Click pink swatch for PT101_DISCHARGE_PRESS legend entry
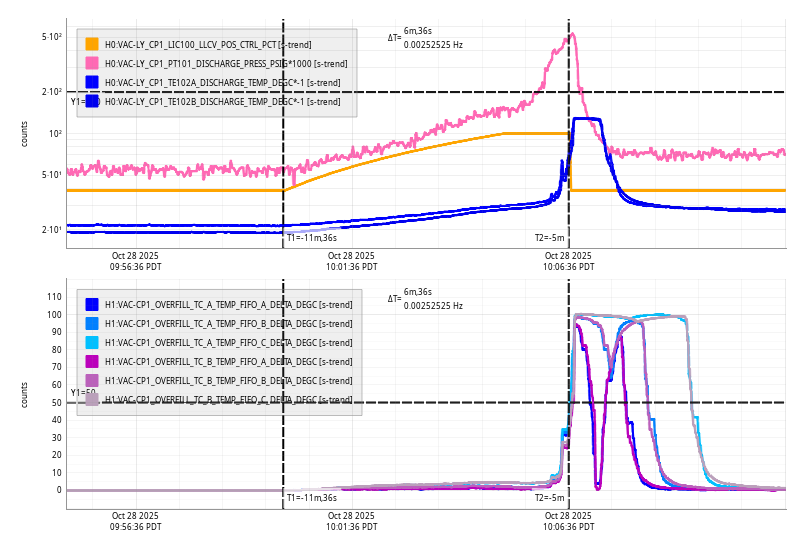The height and width of the screenshot is (551, 804). click(92, 63)
